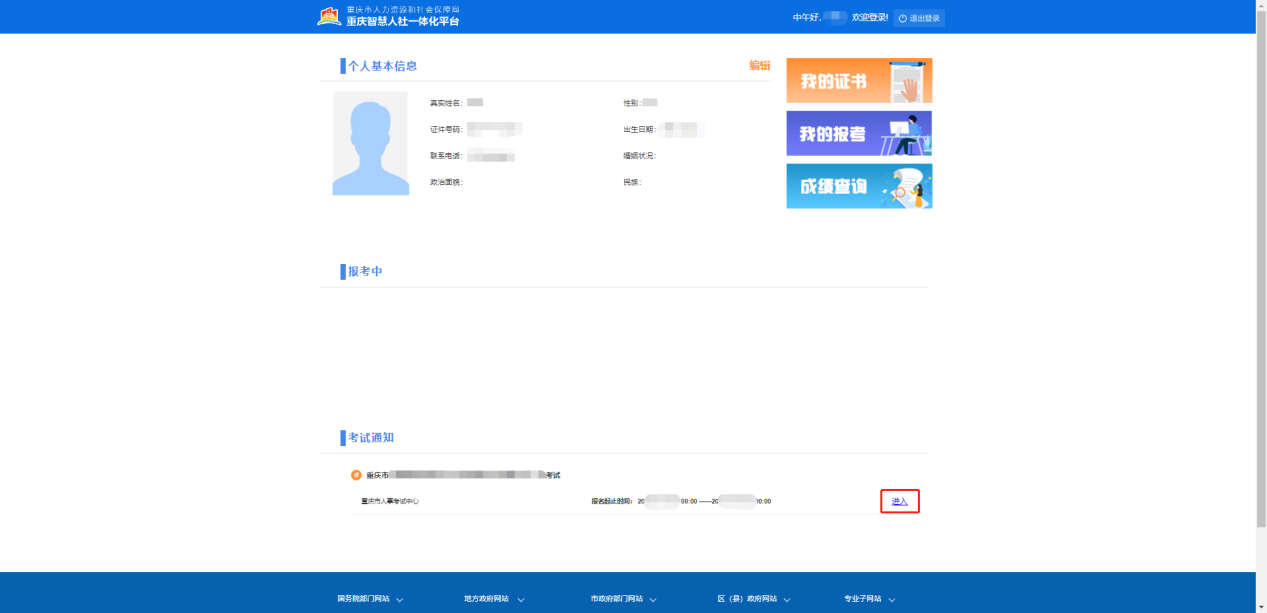Screen dimensions: 1267x613
Task: Click the orange 编辑 edit link
Action: pos(759,66)
